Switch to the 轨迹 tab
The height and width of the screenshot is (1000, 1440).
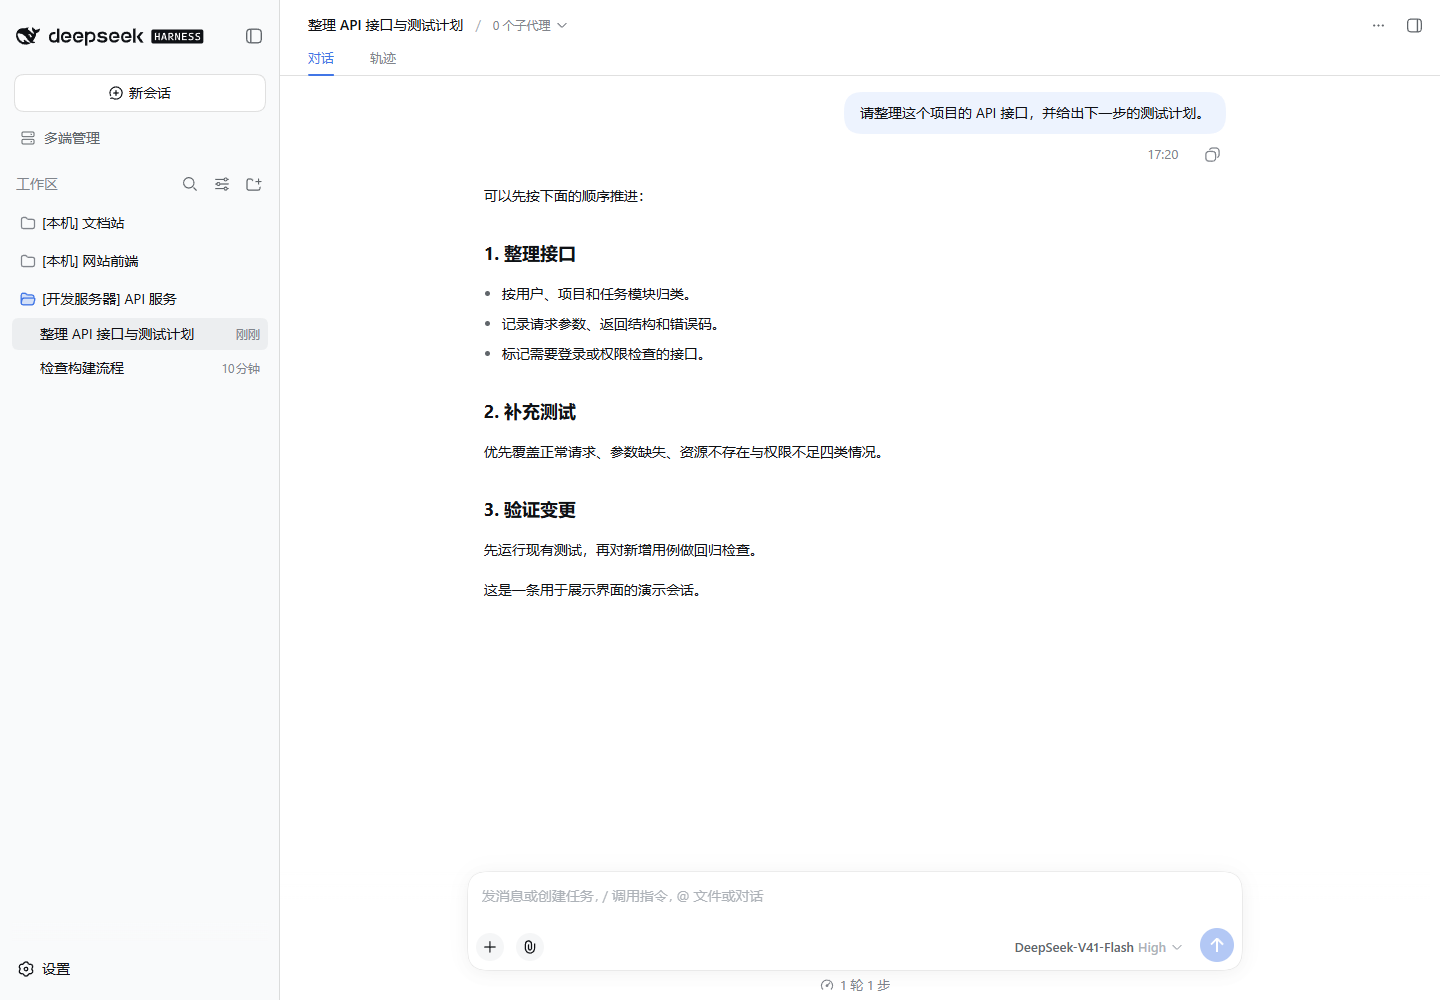(383, 58)
